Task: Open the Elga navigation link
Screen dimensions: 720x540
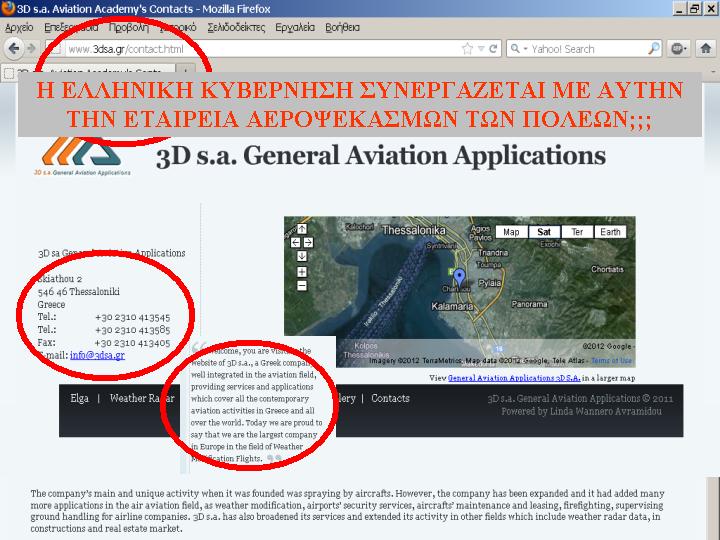Action: click(79, 398)
